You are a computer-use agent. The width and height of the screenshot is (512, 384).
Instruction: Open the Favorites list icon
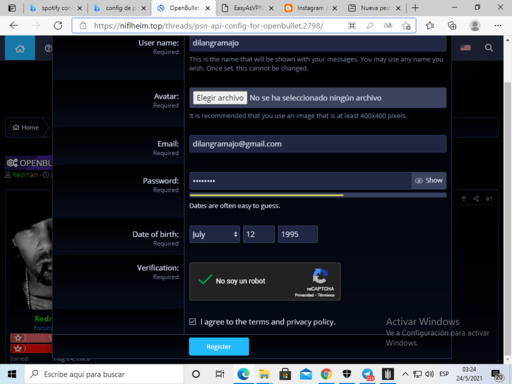pos(430,25)
